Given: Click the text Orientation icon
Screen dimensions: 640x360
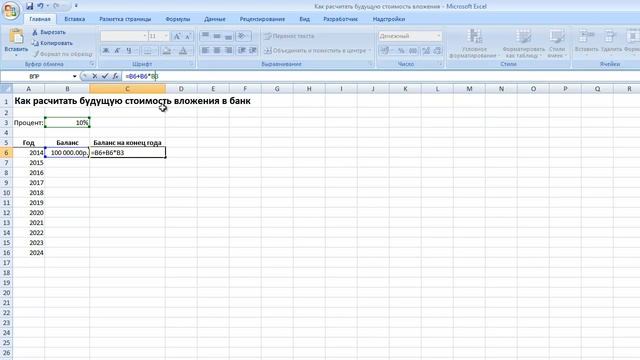Looking at the screenshot, I should [242, 36].
